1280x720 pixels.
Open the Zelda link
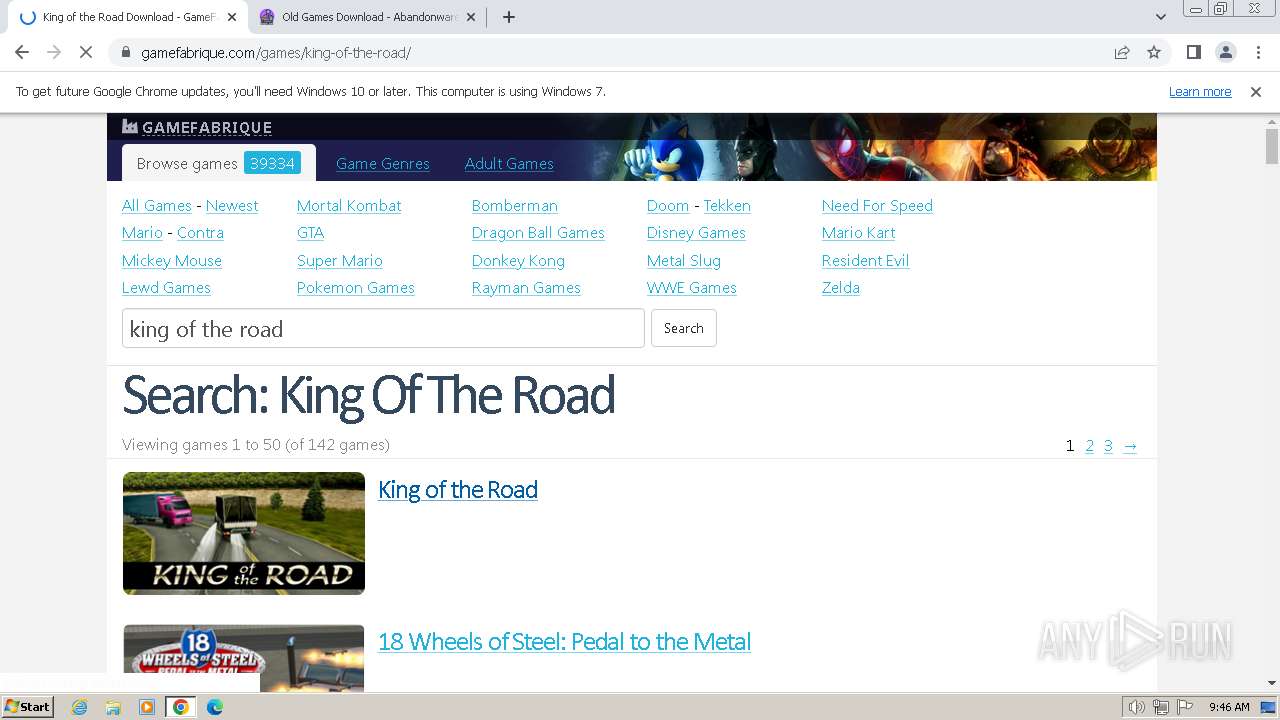point(841,287)
